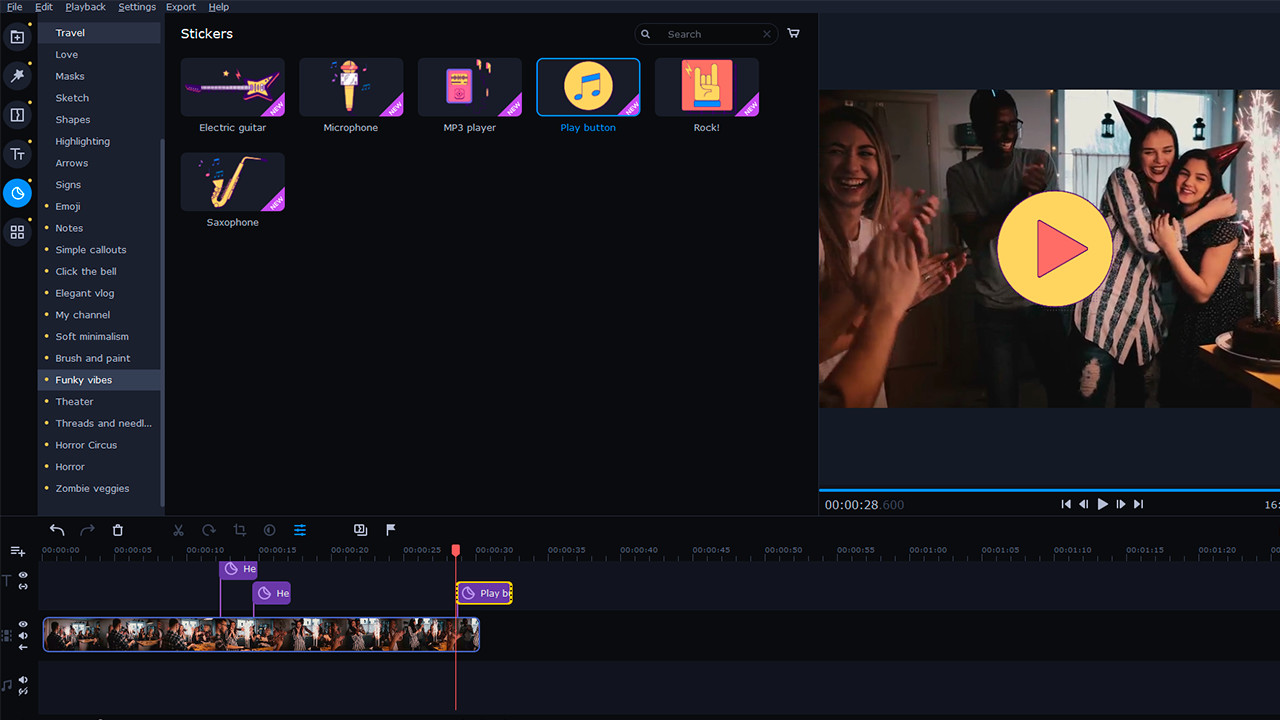Delete the selected clip with the trash icon
The image size is (1280, 720).
click(x=117, y=530)
